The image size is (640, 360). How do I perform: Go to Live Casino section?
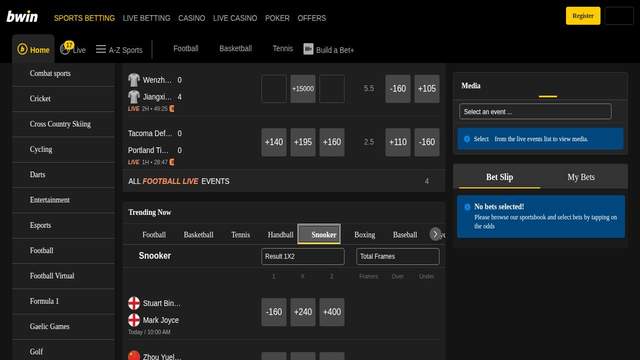point(235,18)
